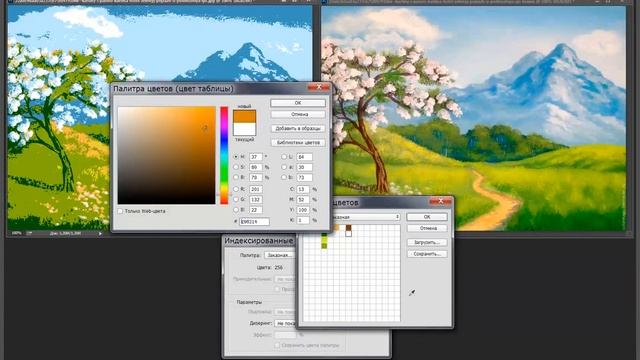
Task: Select the G green radio button
Action: (x=236, y=199)
